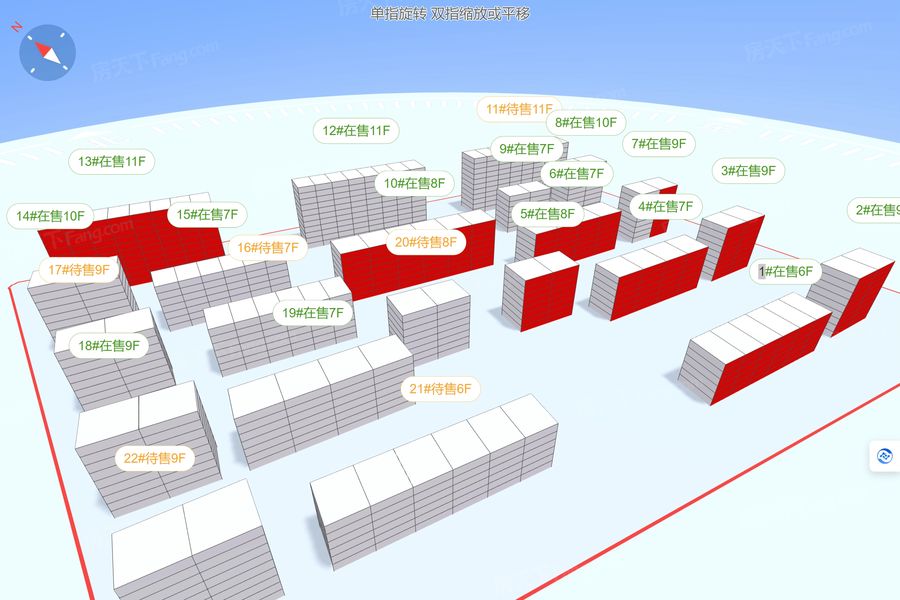Open the 8#在售10F building label
Image resolution: width=900 pixels, height=600 pixels.
(x=586, y=122)
